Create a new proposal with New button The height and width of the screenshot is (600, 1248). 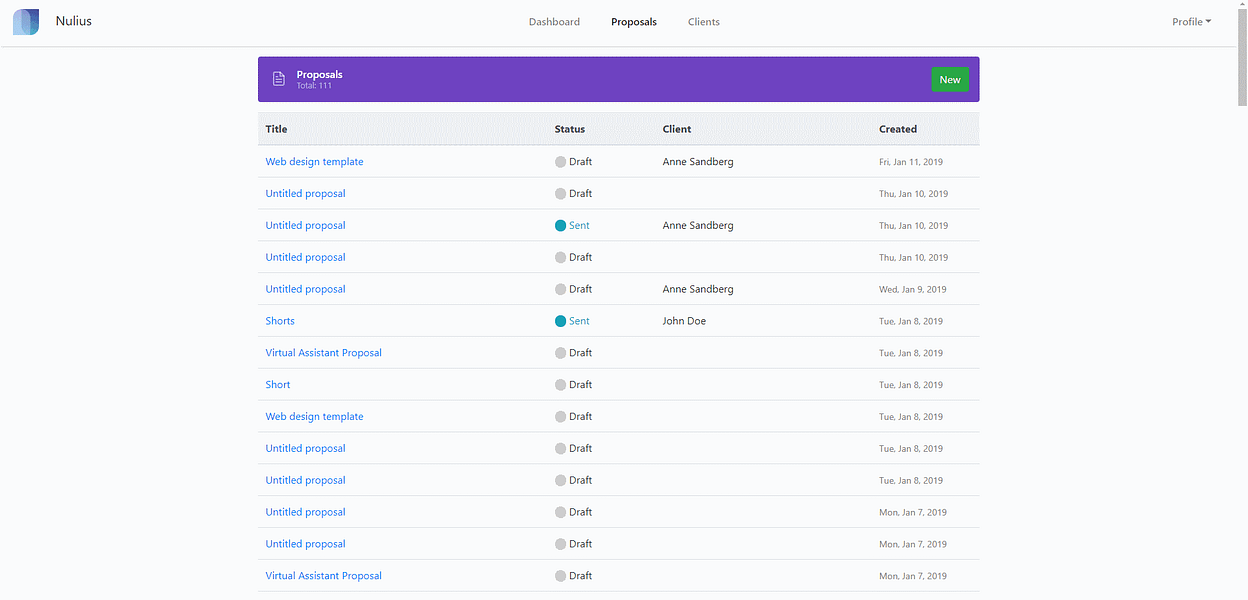[x=950, y=80]
